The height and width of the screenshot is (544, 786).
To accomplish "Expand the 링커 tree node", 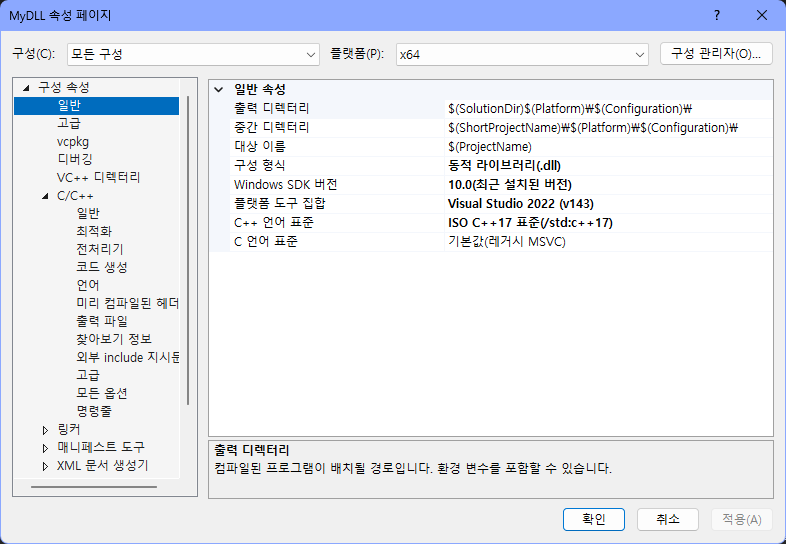I will coord(45,429).
